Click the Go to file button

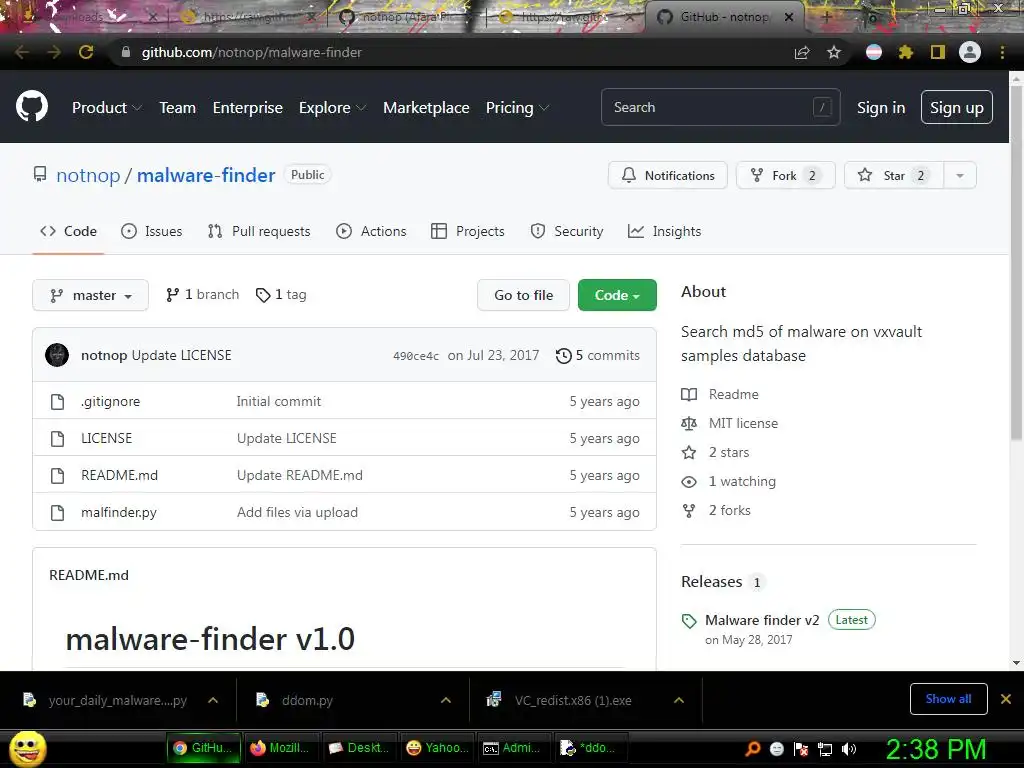(x=523, y=295)
